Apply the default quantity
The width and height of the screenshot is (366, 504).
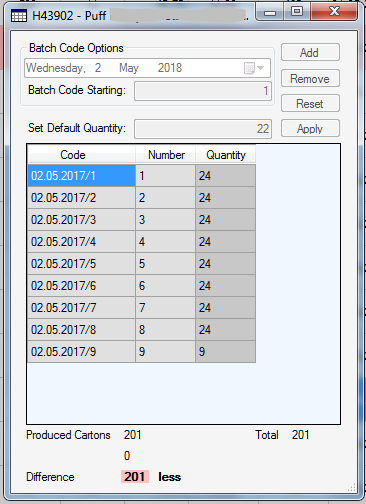click(x=310, y=128)
